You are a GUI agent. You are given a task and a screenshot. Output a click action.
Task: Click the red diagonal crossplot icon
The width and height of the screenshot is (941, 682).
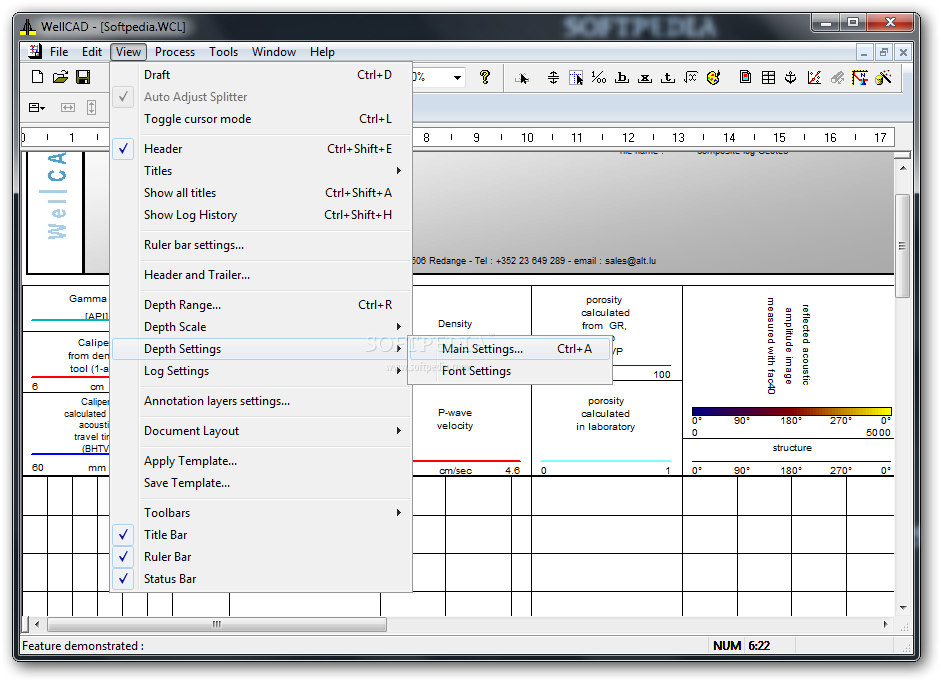coord(814,77)
